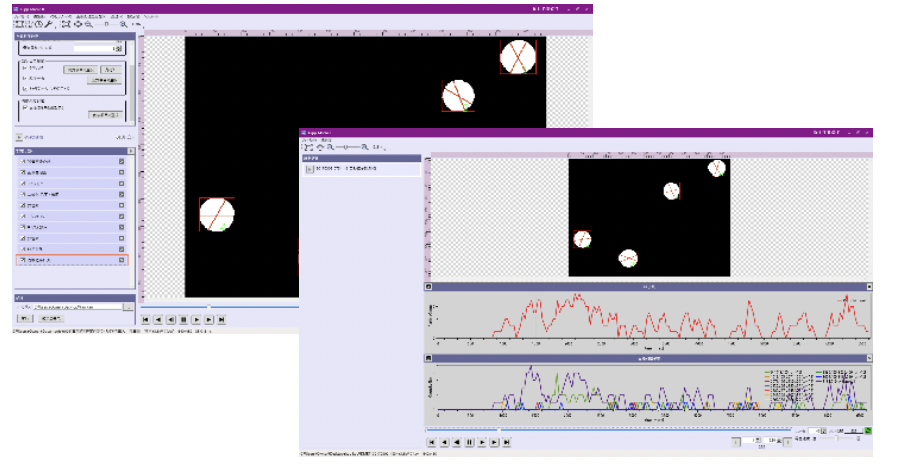The image size is (914, 474).
Task: Step one frame back in front window playback bar
Action: [444, 443]
